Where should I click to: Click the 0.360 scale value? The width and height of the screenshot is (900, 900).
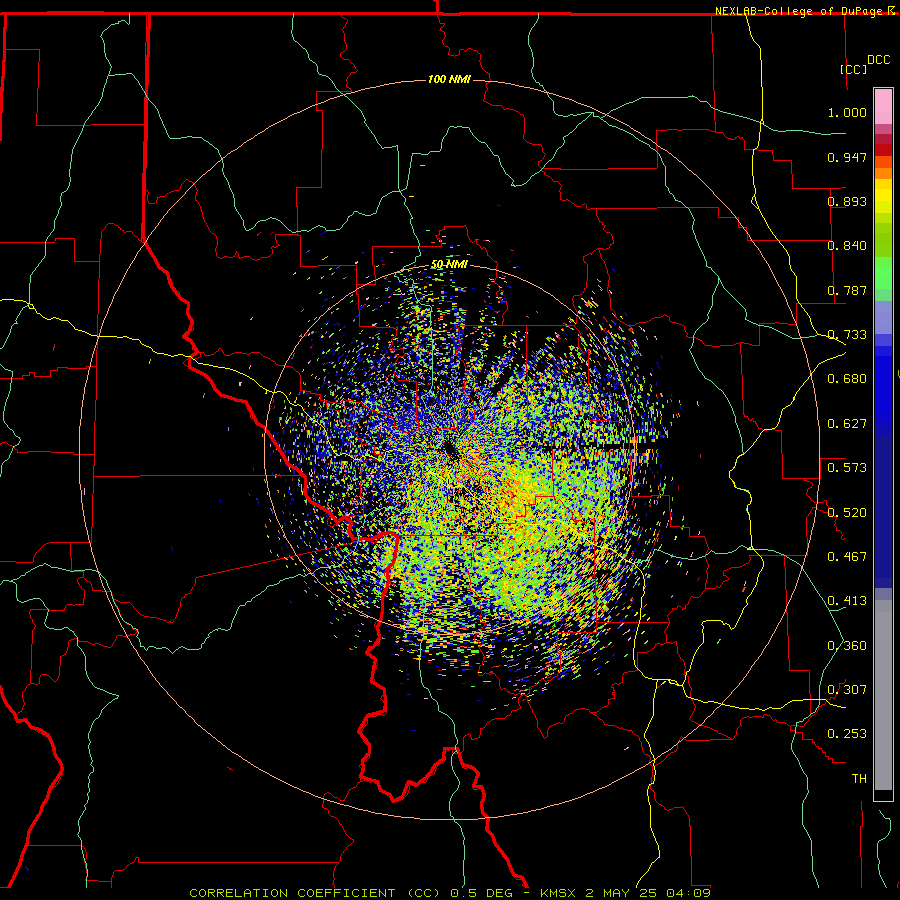click(x=847, y=646)
